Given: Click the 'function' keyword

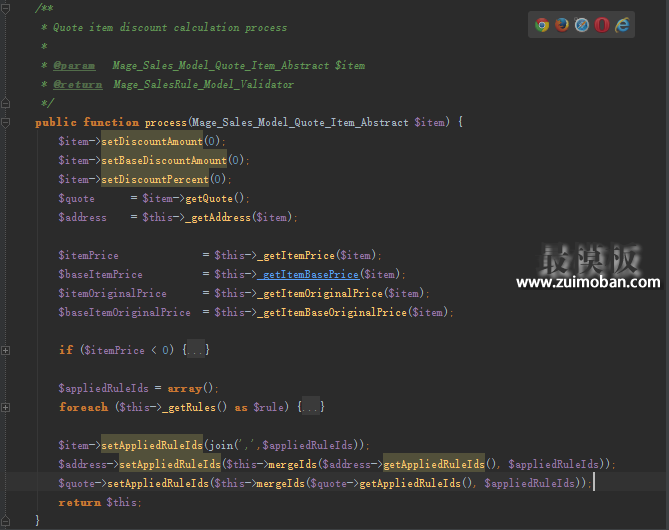Looking at the screenshot, I should pyautogui.click(x=111, y=122).
